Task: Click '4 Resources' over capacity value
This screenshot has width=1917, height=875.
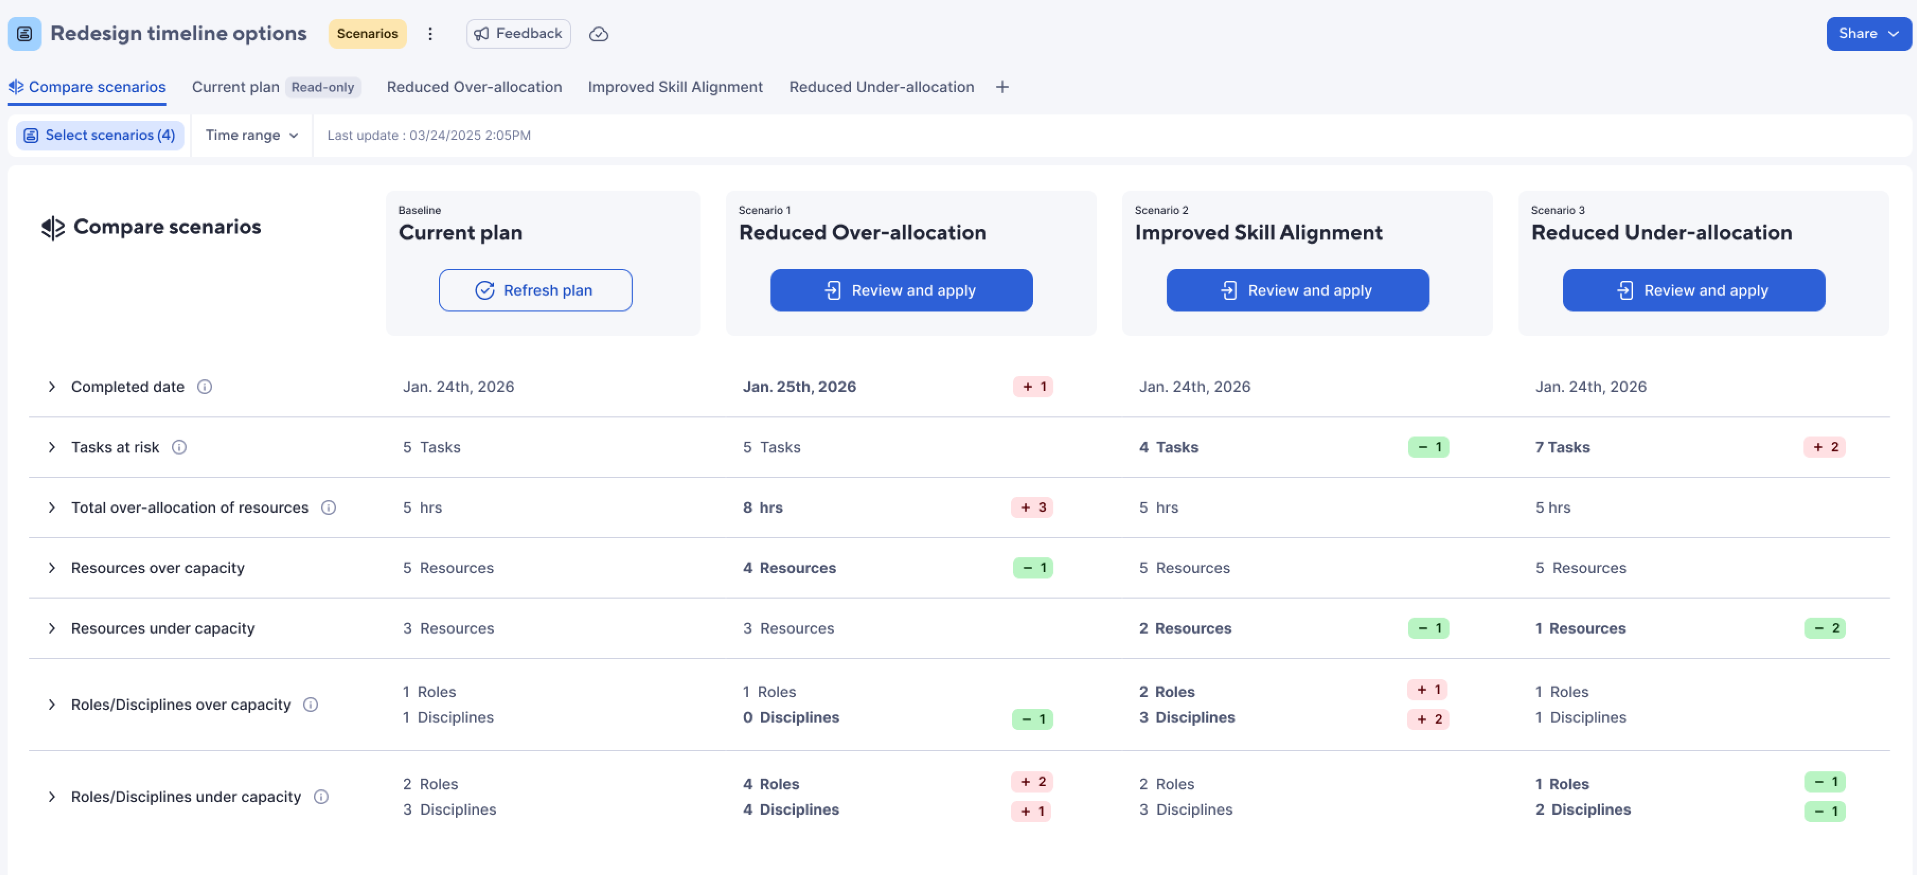Action: (789, 568)
